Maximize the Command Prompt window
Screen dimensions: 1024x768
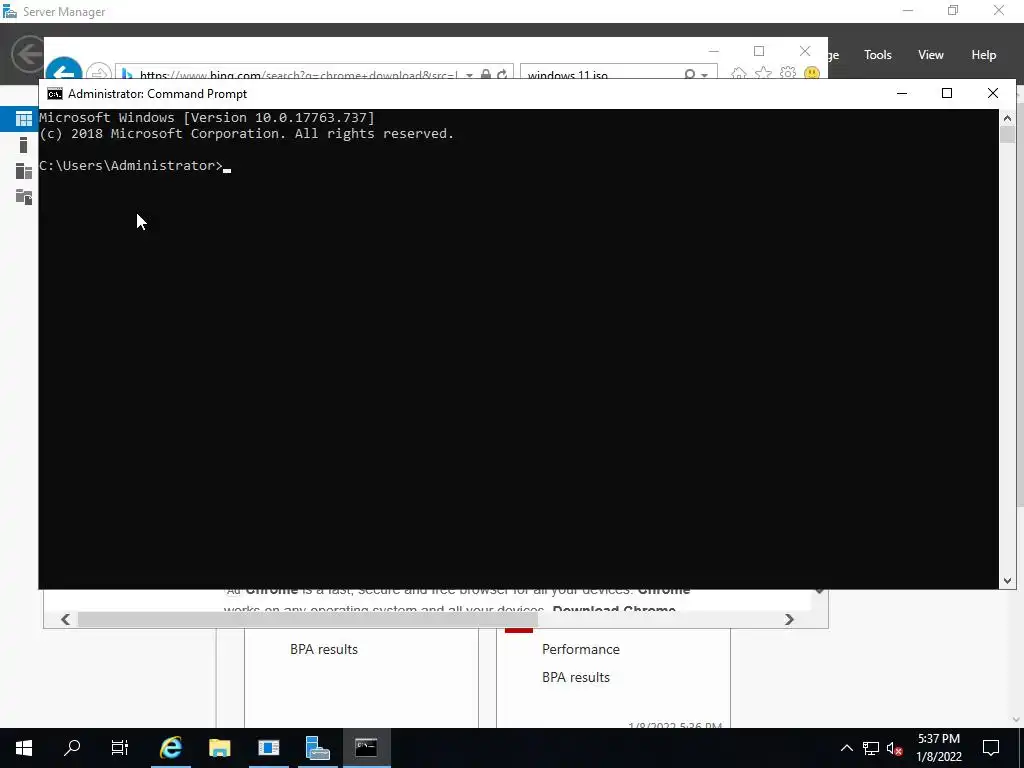(947, 93)
